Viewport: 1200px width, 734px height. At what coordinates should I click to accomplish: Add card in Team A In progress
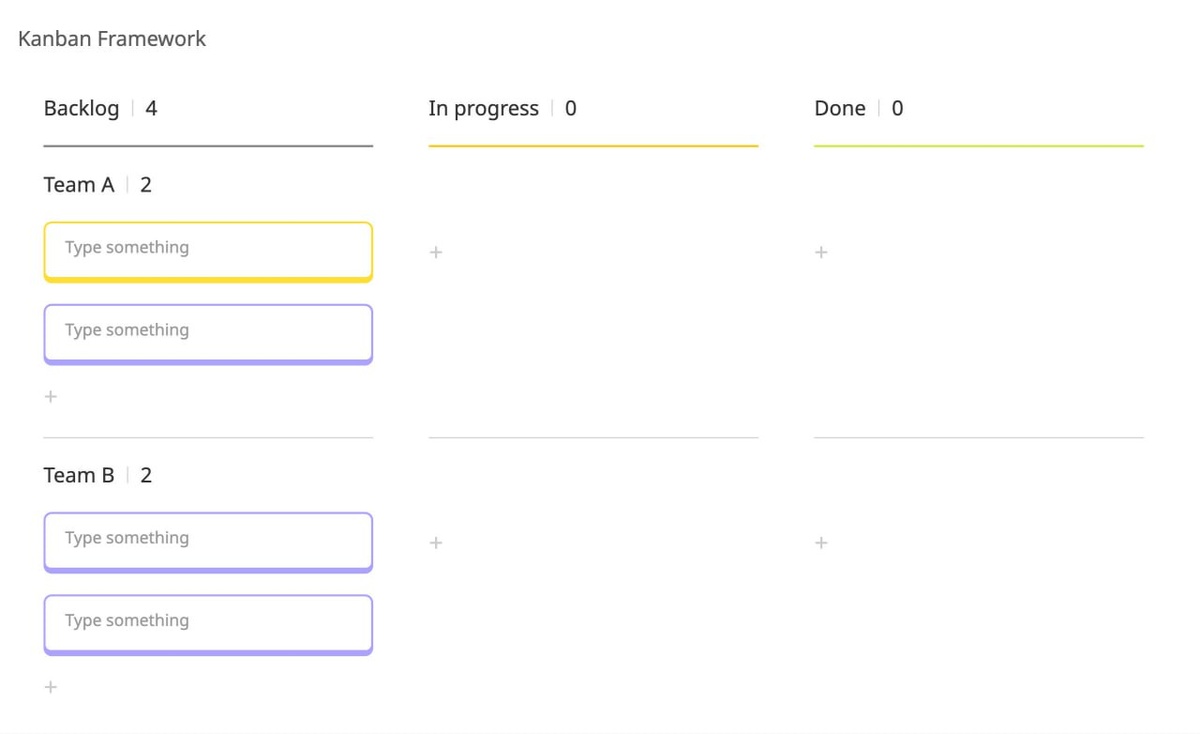(436, 253)
